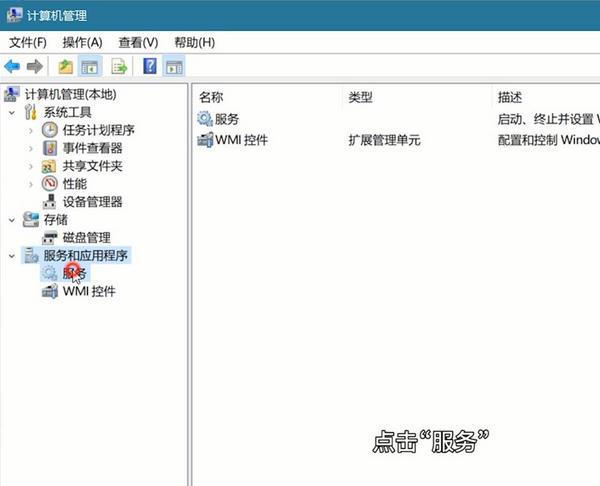This screenshot has width=600, height=486.
Task: Select 磁盘管理 in the tree
Action: point(86,238)
